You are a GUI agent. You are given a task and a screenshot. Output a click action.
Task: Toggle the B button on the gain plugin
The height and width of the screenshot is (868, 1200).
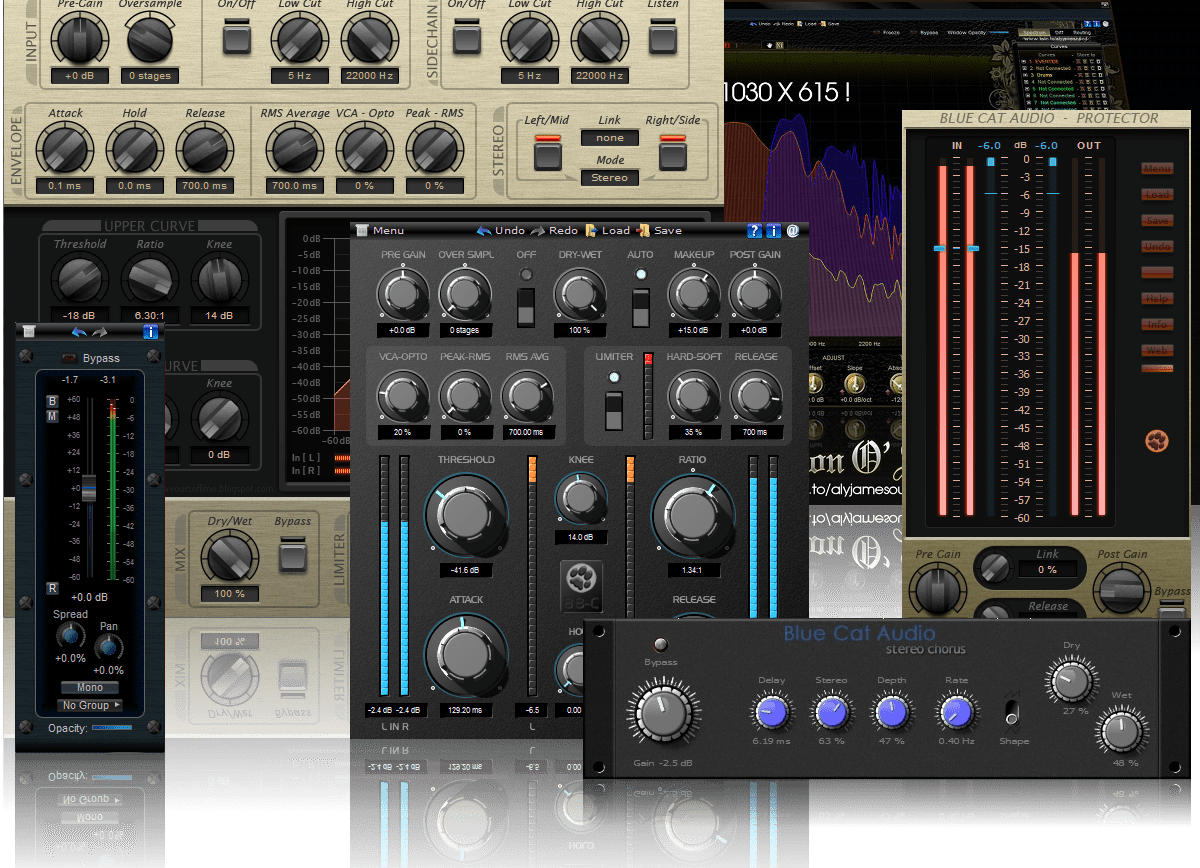53,402
